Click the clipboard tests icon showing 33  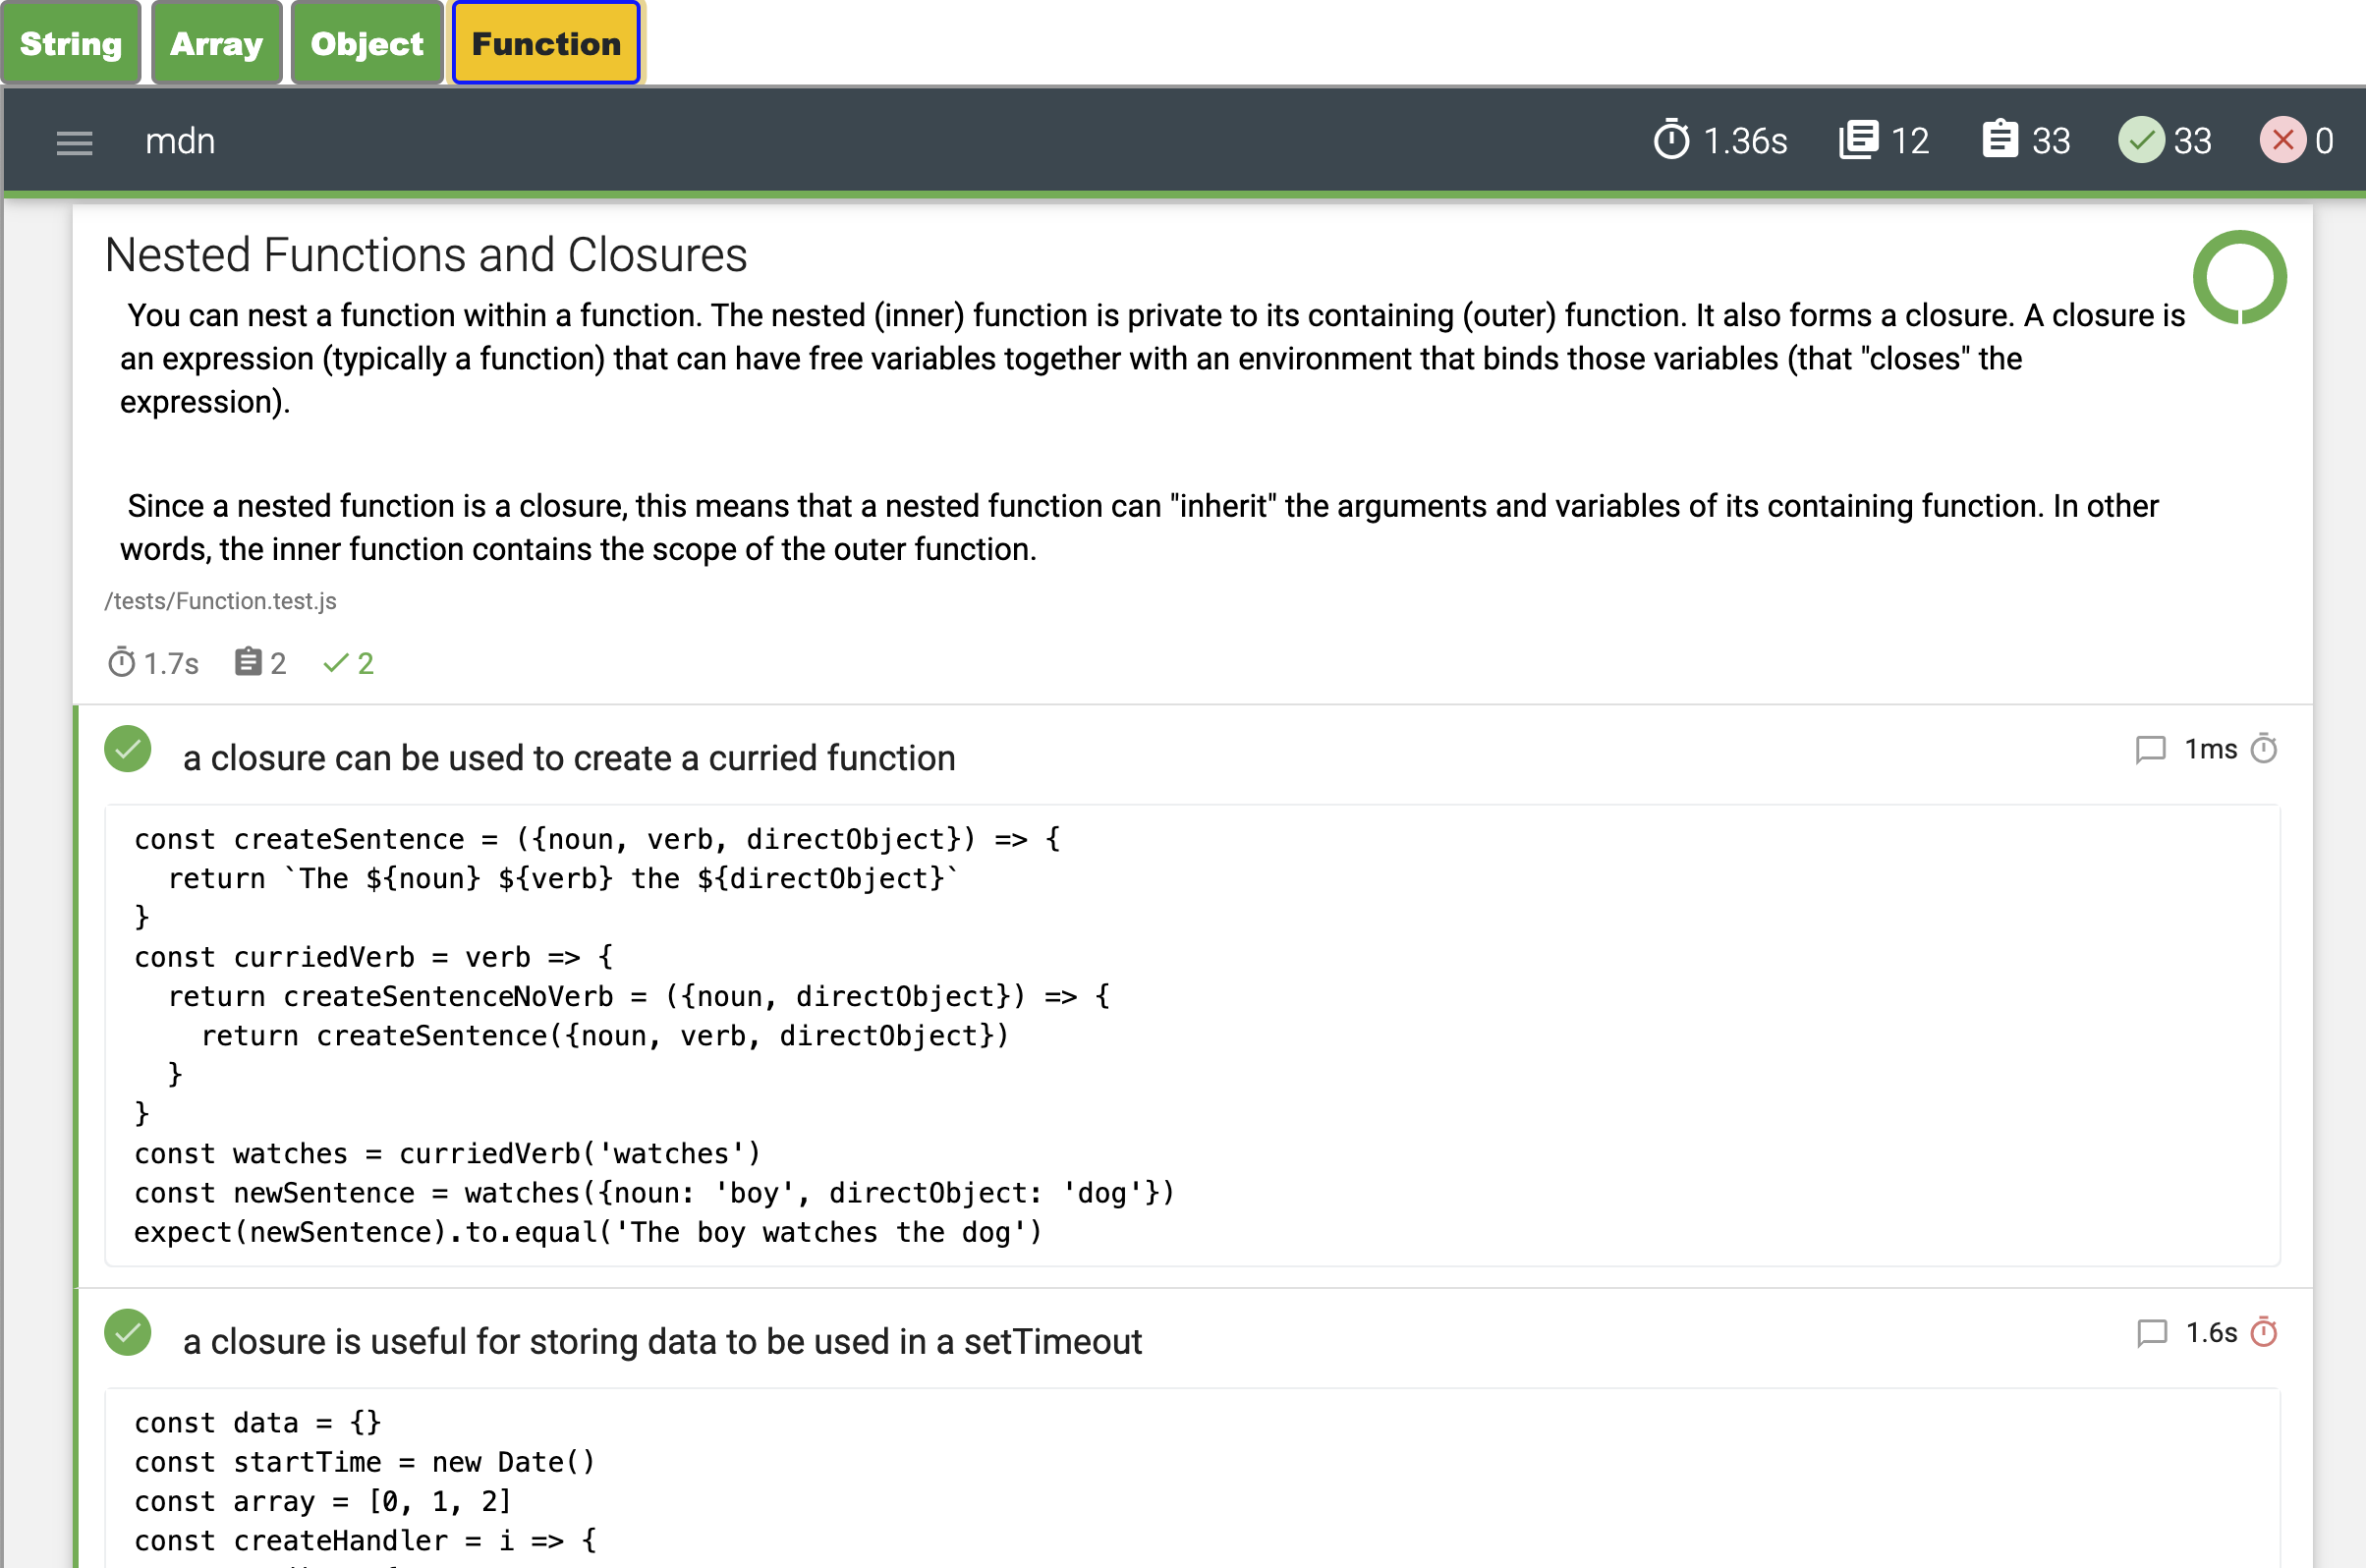(x=1999, y=140)
